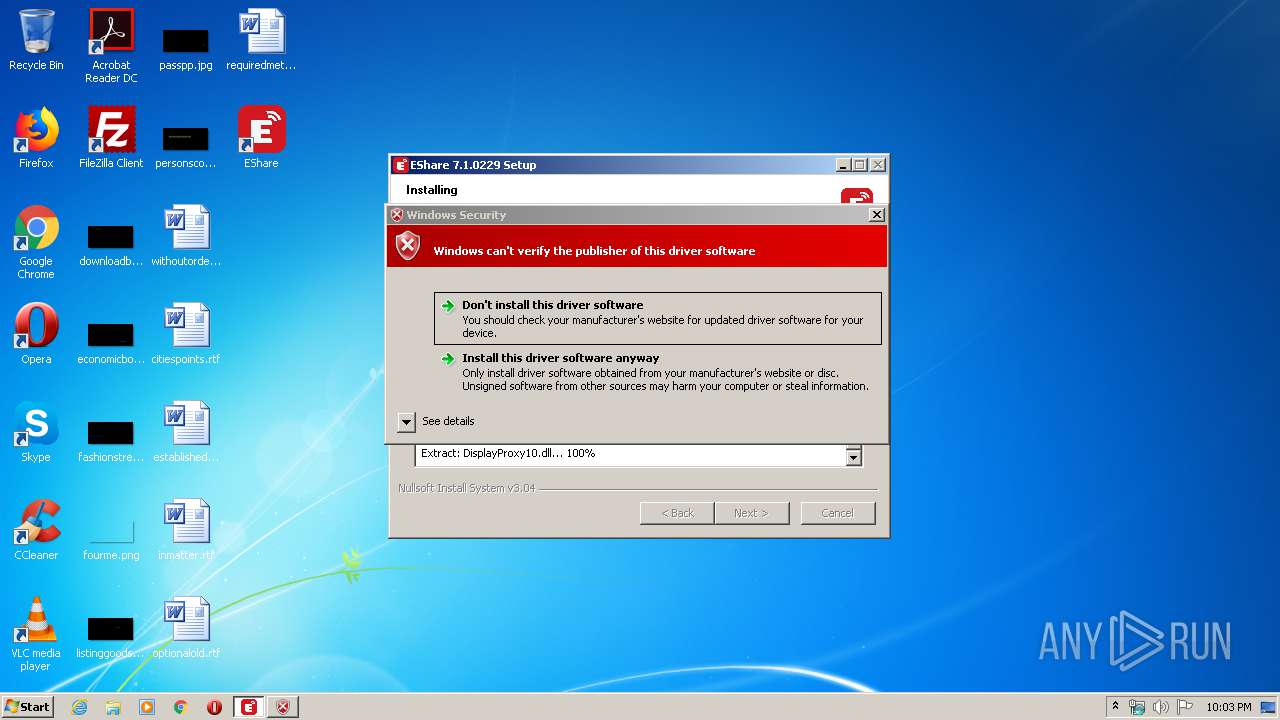Viewport: 1280px width, 720px height.
Task: Open Acrobat Reader DC shortcut
Action: click(111, 46)
